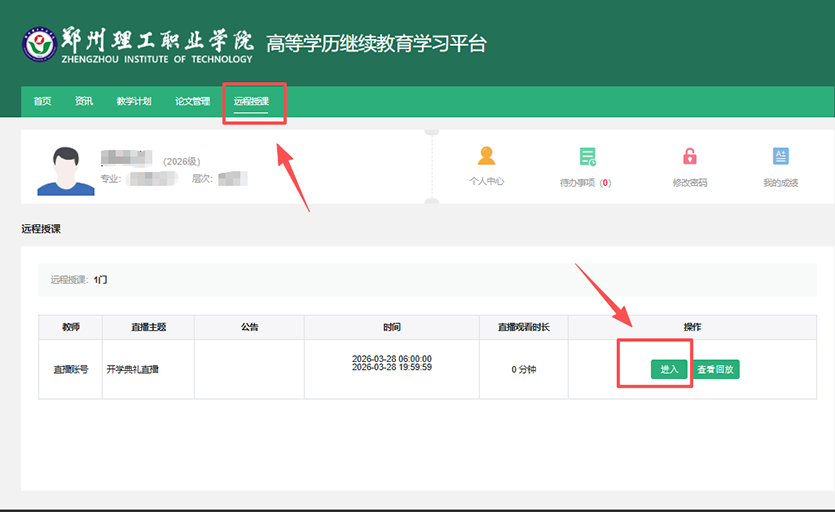Click the 个人中心 label text

click(x=486, y=181)
